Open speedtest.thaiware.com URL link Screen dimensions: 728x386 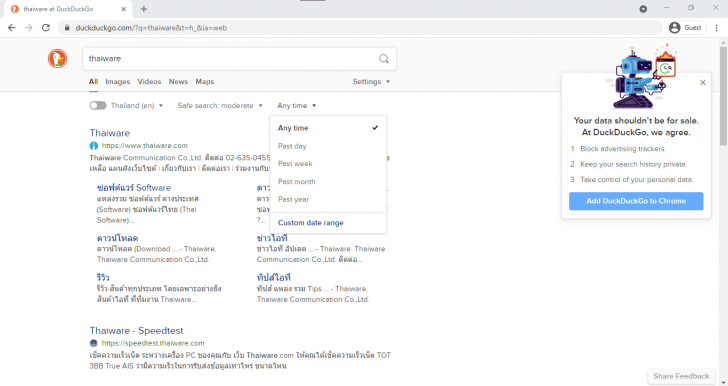coord(153,343)
